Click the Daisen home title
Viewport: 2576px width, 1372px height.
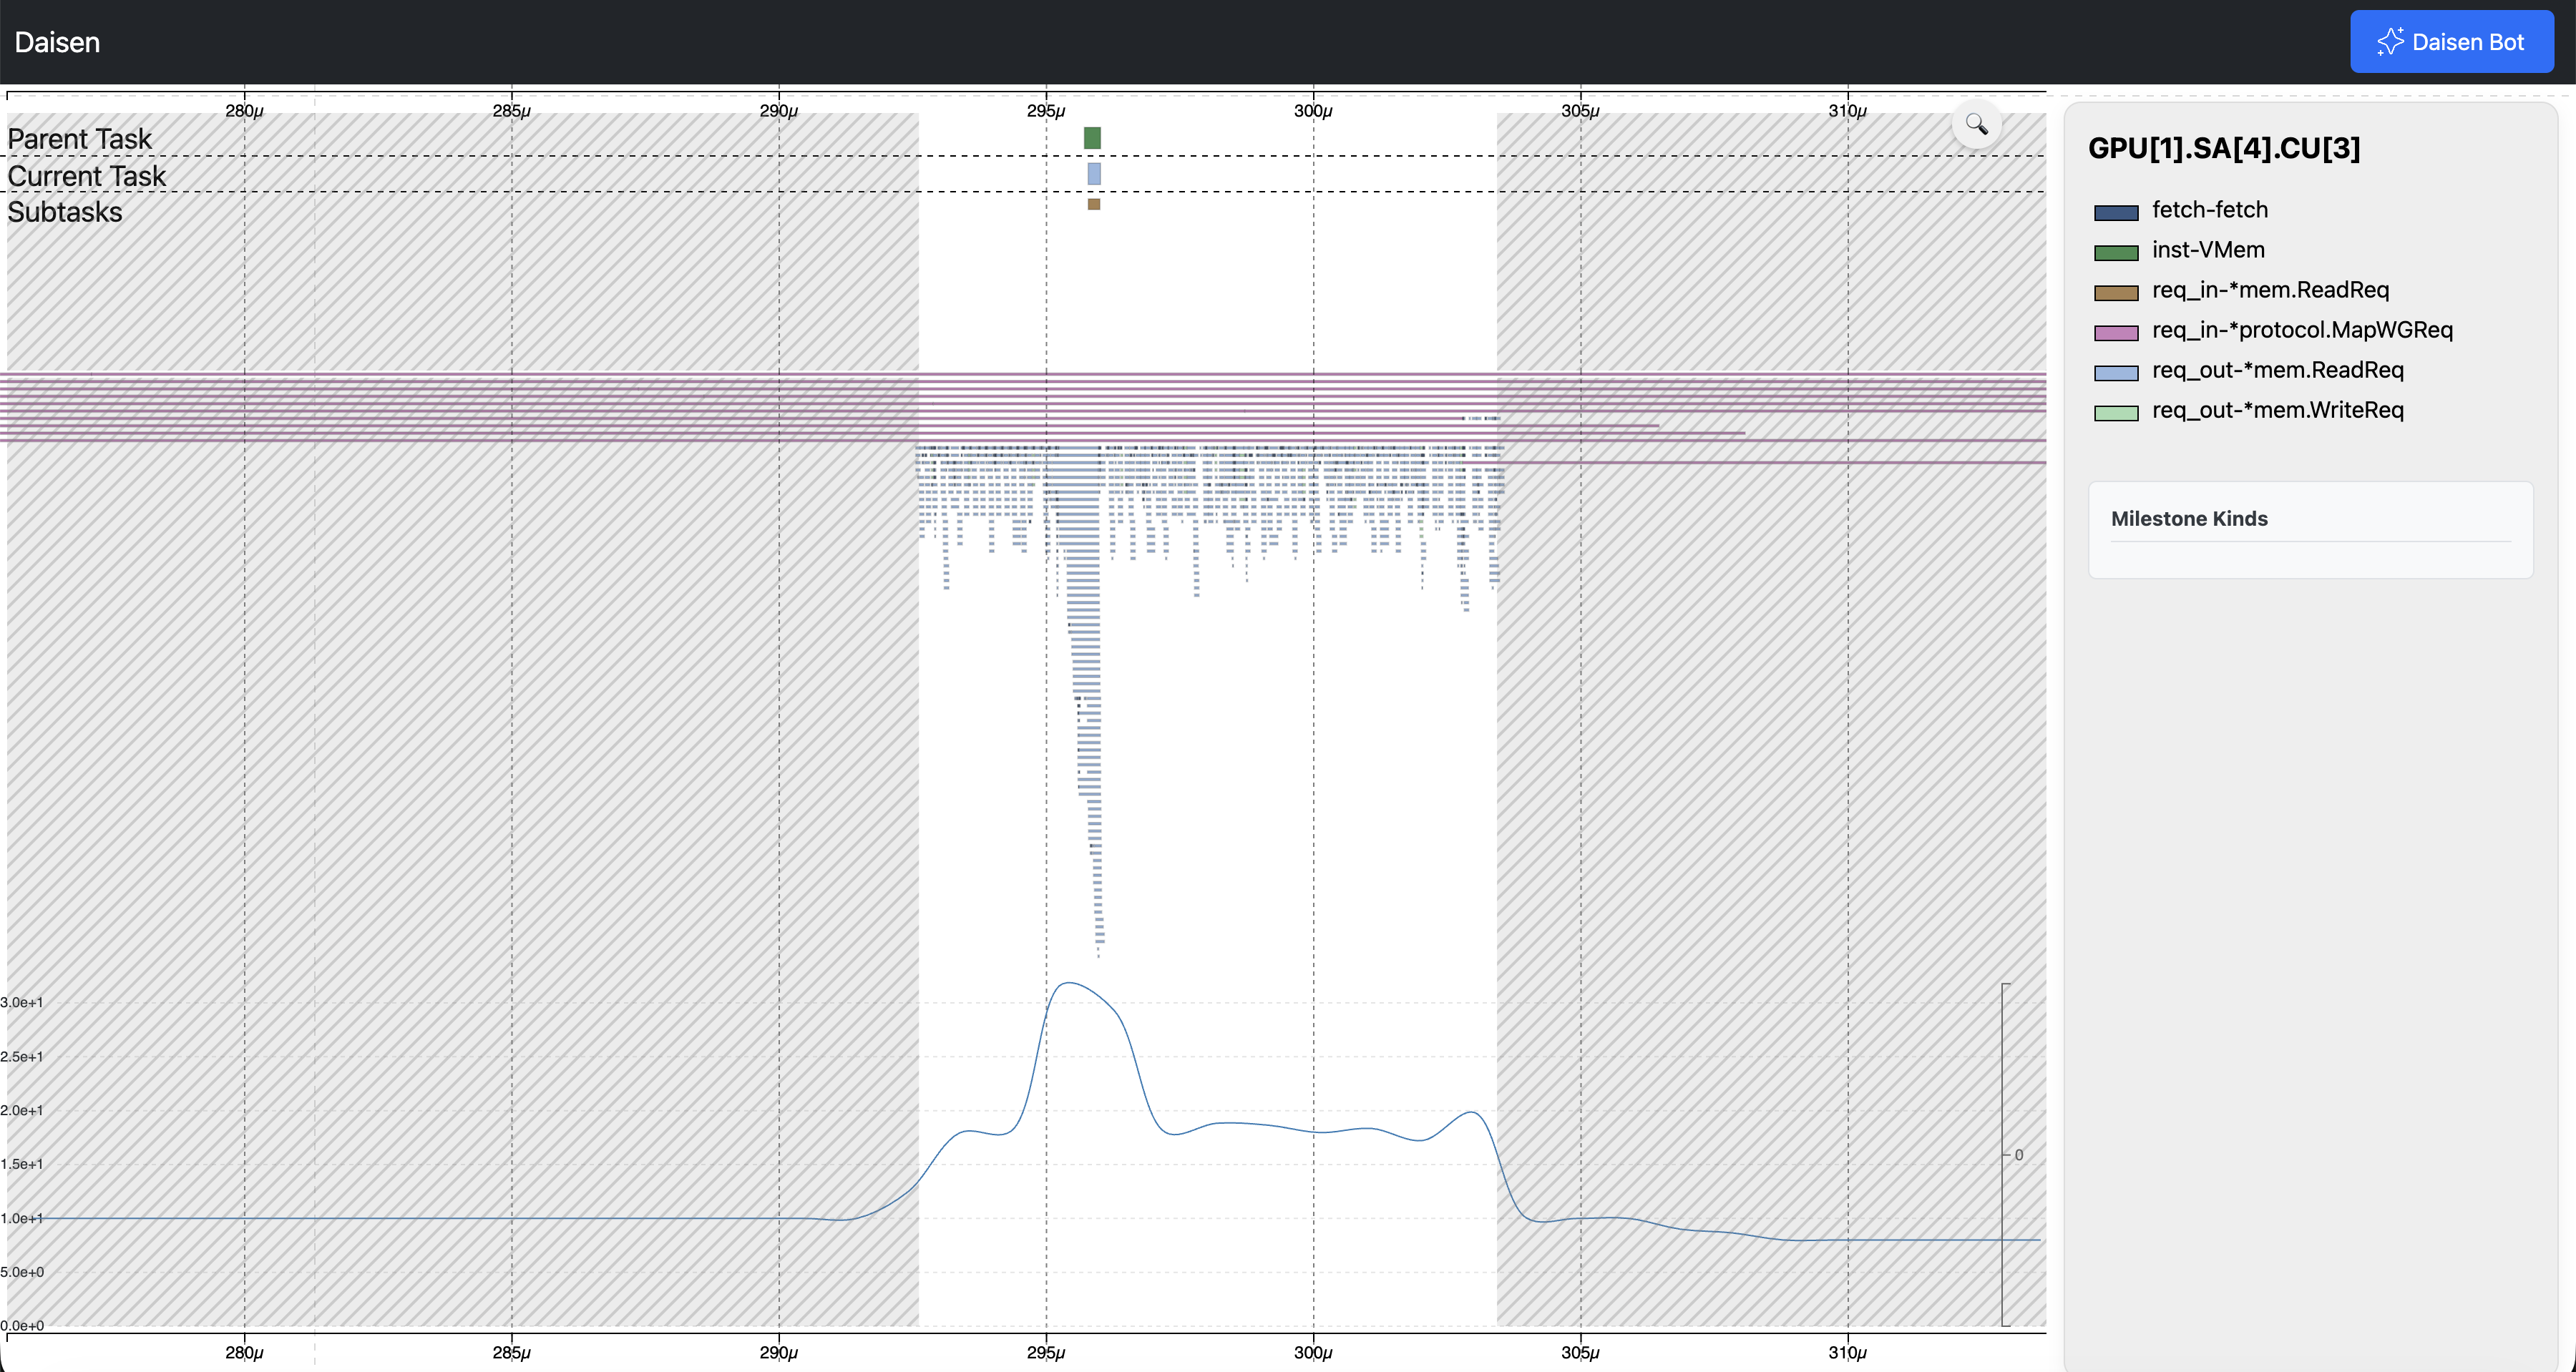tap(57, 42)
